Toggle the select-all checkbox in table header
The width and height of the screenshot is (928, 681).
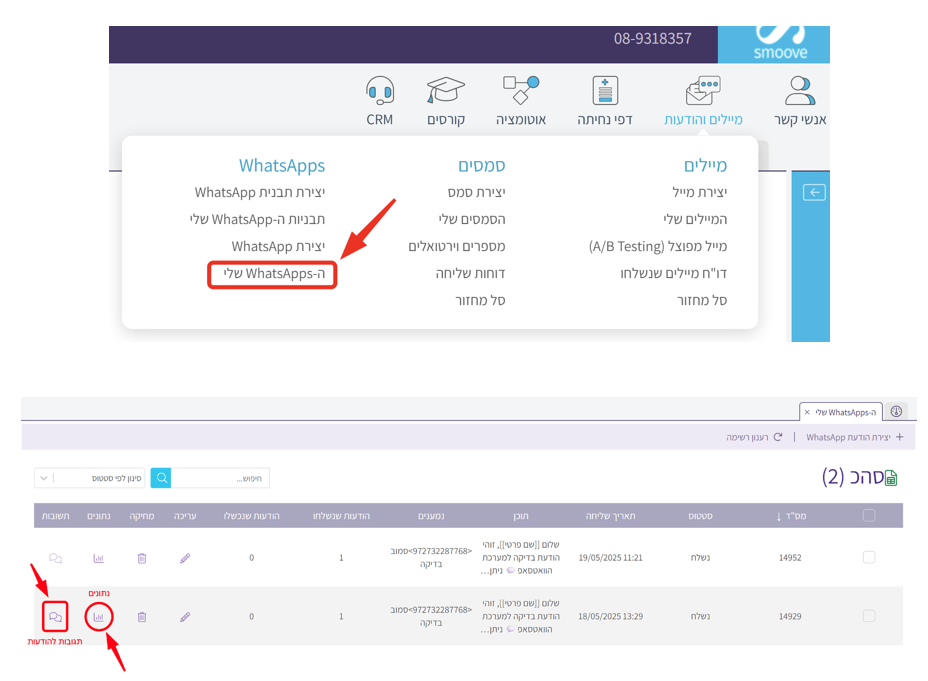(869, 516)
